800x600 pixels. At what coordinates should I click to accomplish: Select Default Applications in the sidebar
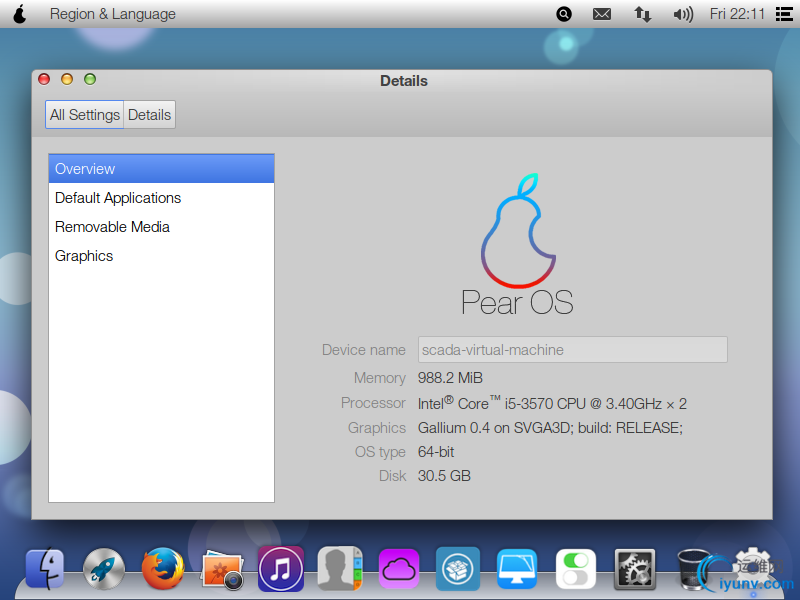click(x=161, y=198)
